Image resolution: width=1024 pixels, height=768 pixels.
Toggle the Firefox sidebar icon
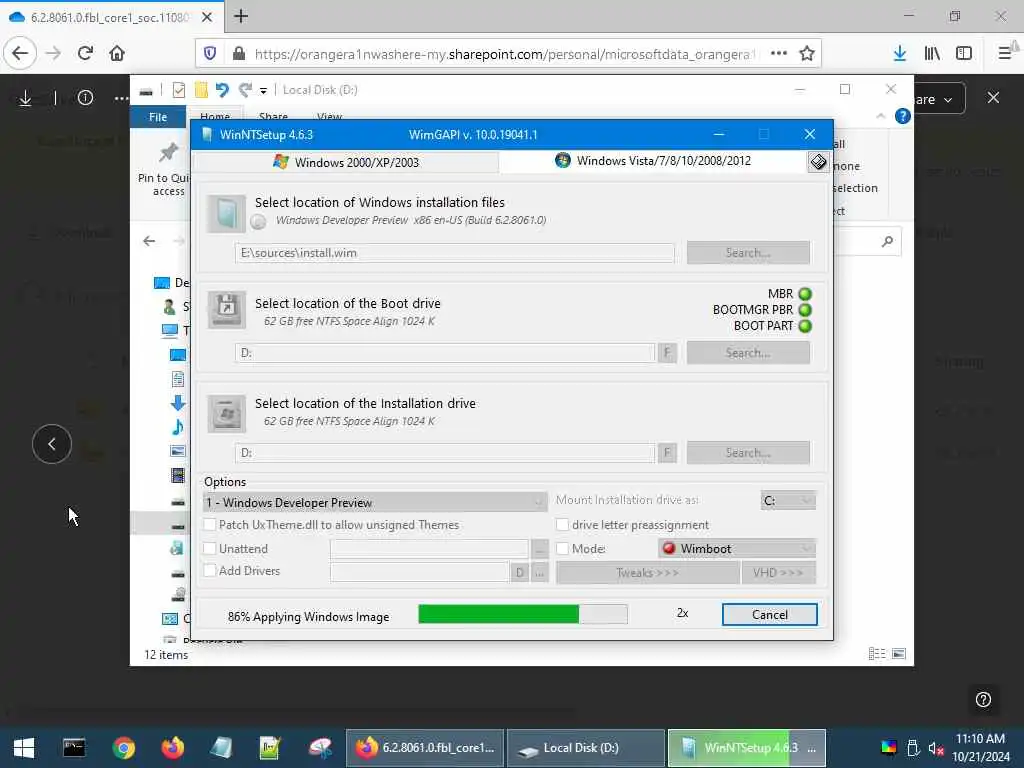point(964,54)
